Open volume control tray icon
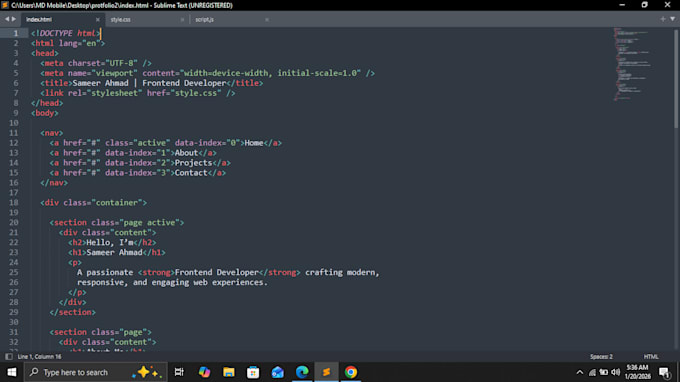Image resolution: width=680 pixels, height=382 pixels. click(x=615, y=372)
